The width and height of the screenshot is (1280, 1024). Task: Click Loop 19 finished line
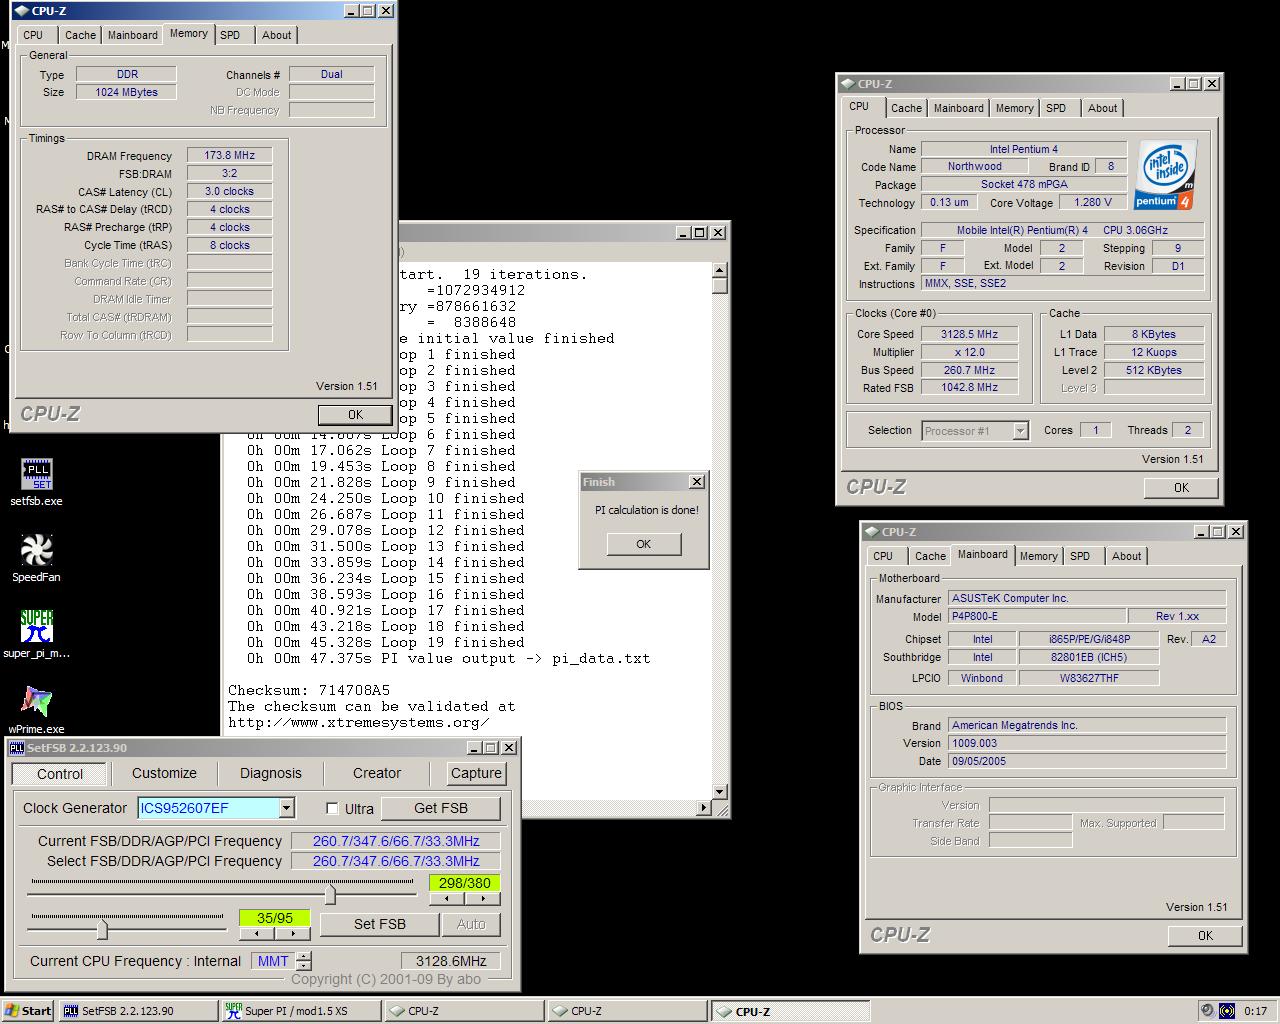[x=386, y=642]
